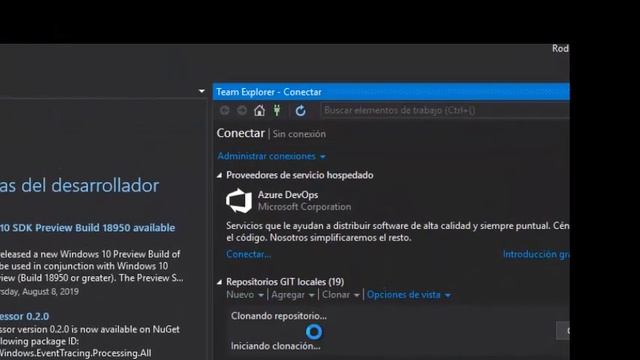Click the partly visible Rod account name

[x=560, y=49]
